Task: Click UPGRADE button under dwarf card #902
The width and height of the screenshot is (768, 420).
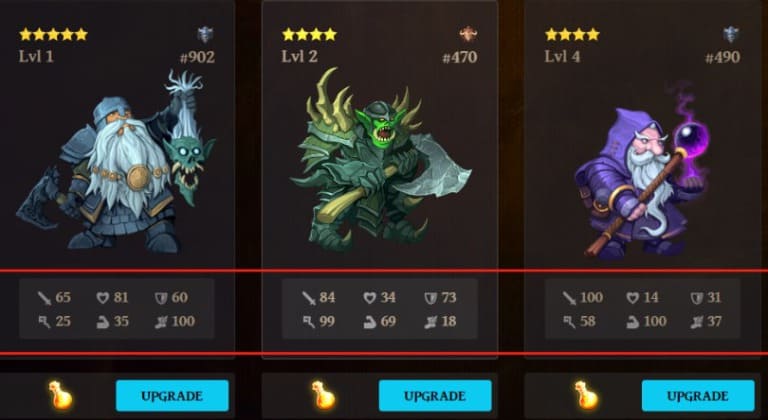Action: tap(172, 395)
